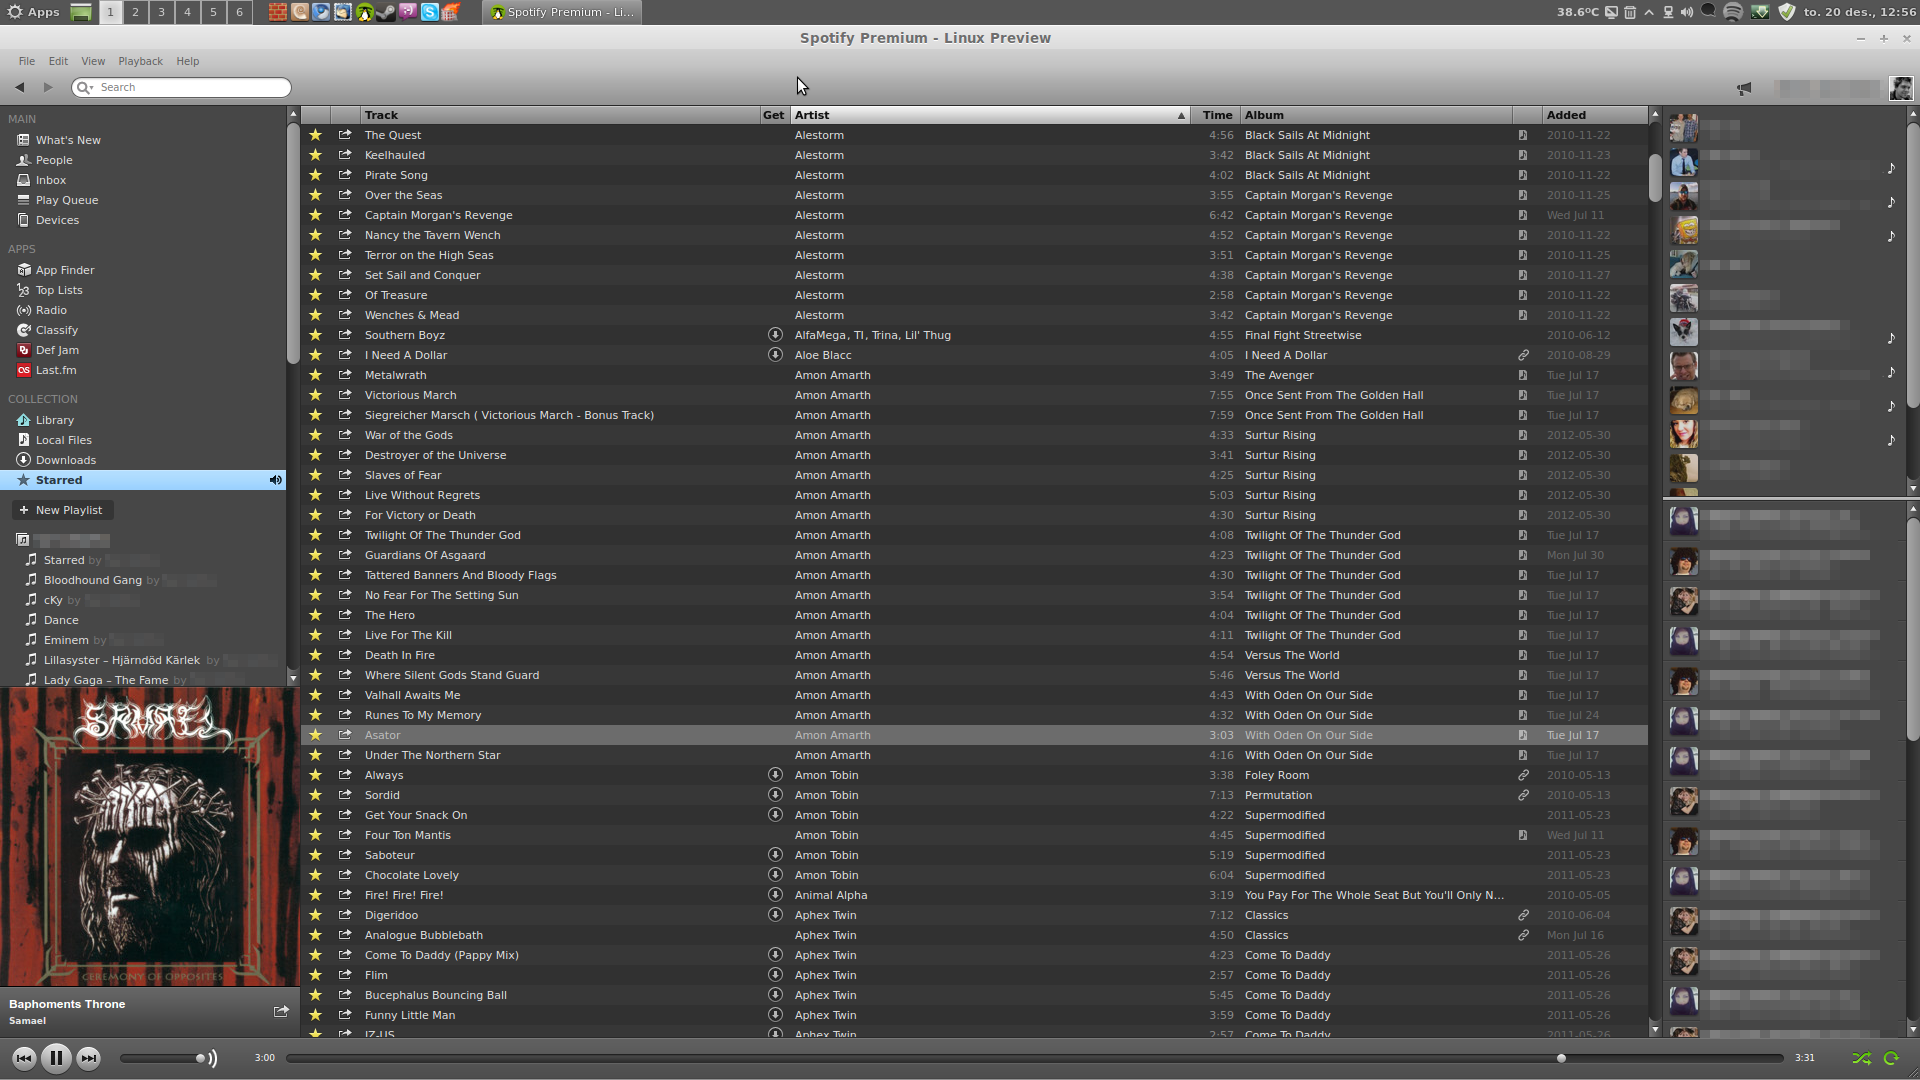
Task: Open Library collection
Action: 55,420
